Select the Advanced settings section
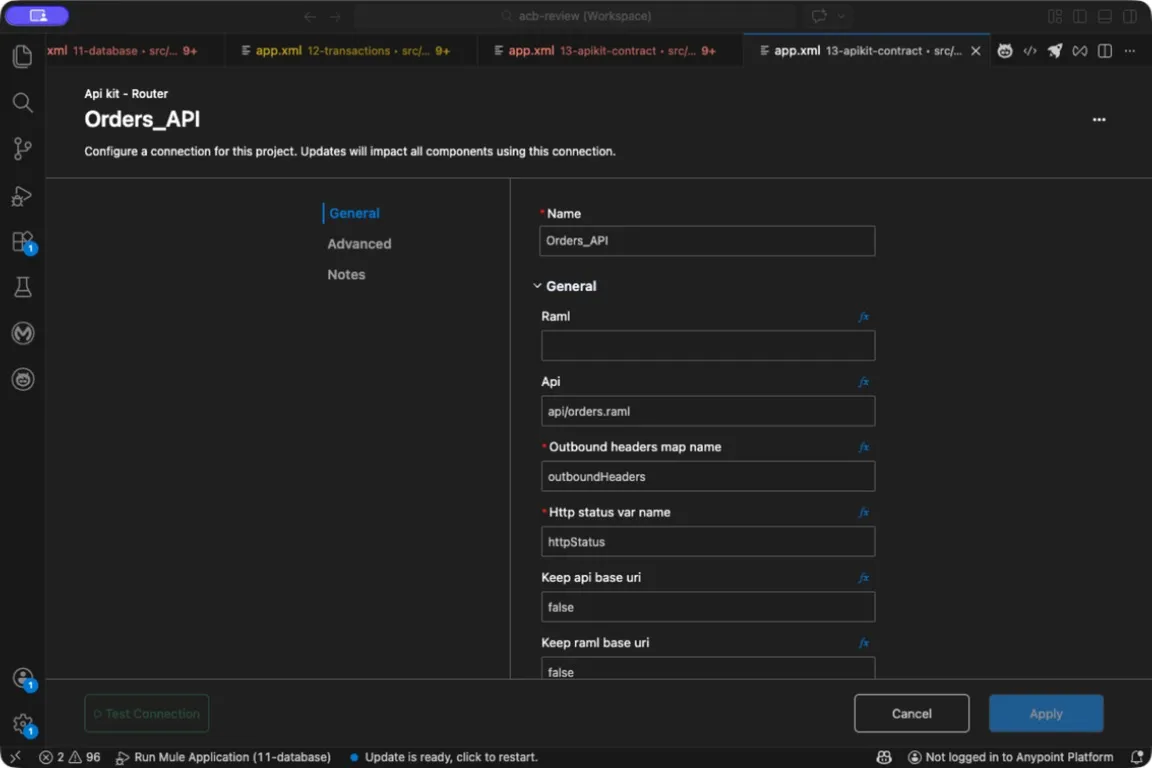 pos(359,244)
